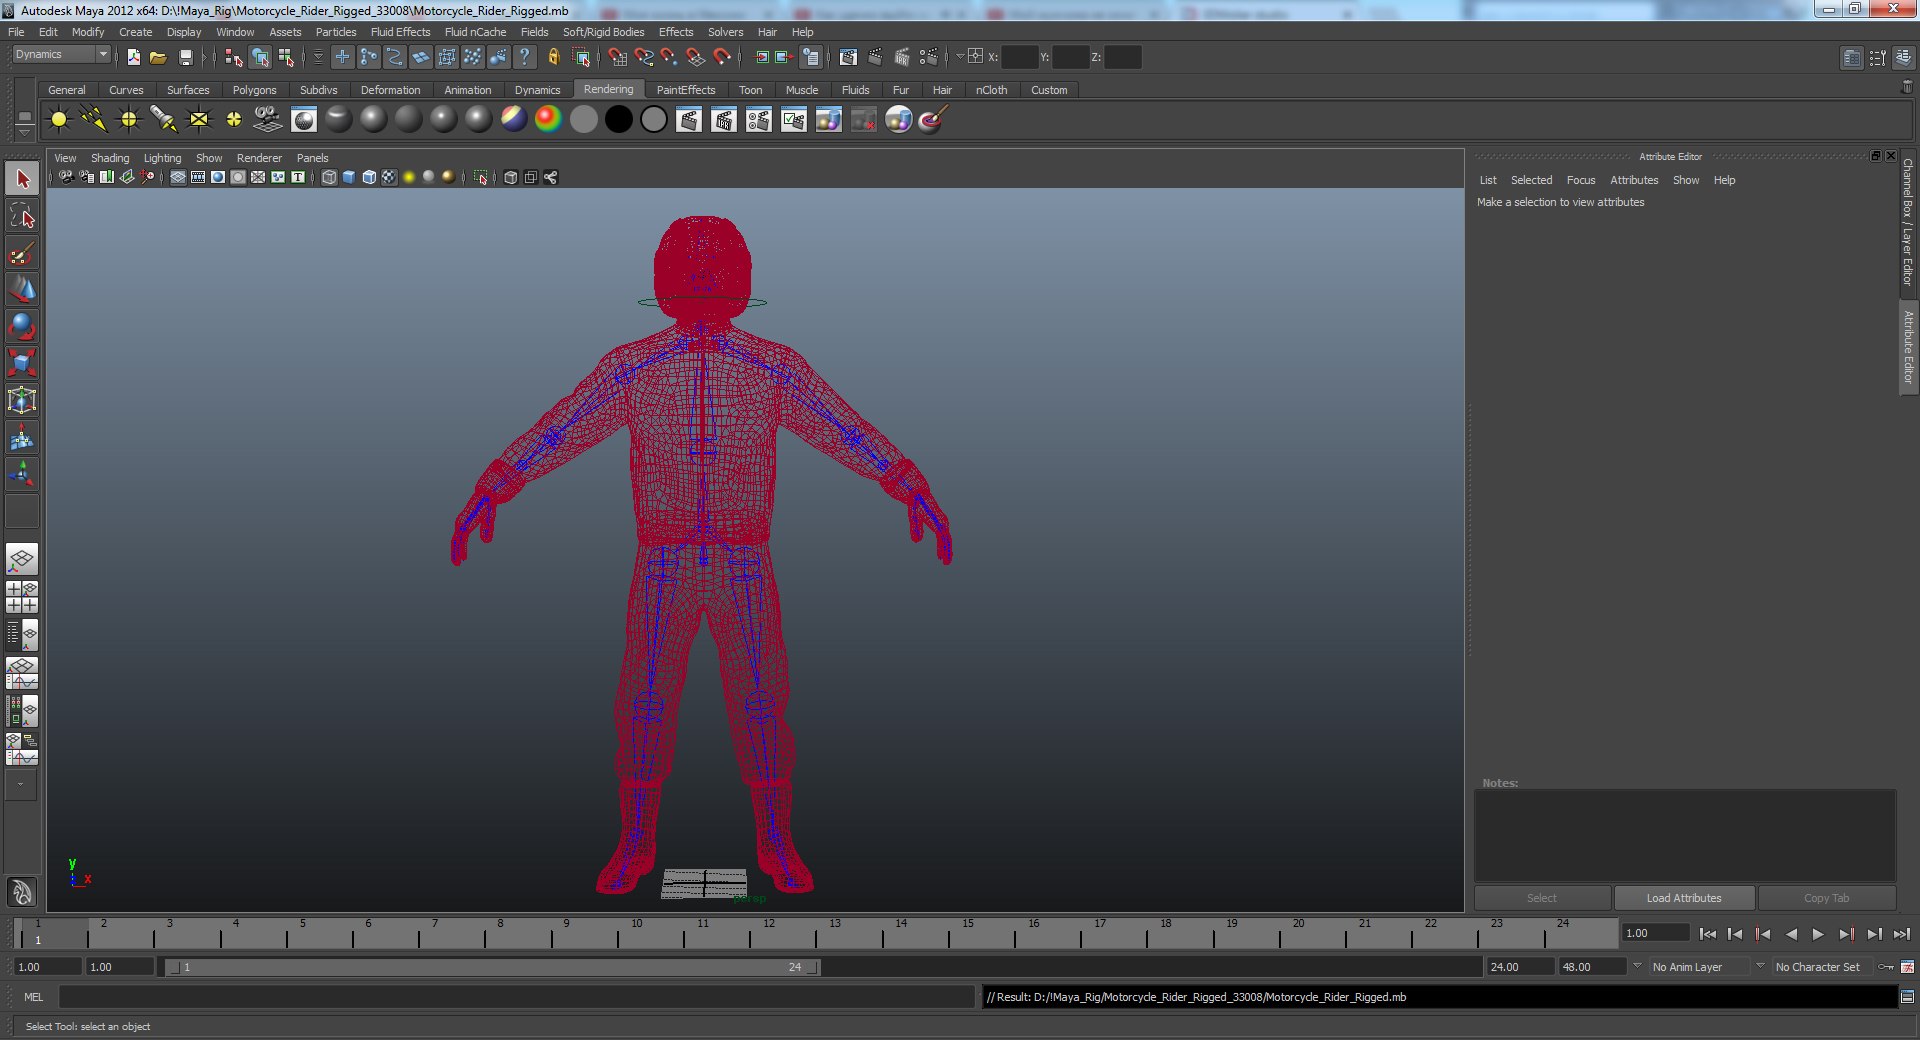Viewport: 1920px width, 1040px height.
Task: Activate the Lasso select tool
Action: [22, 216]
